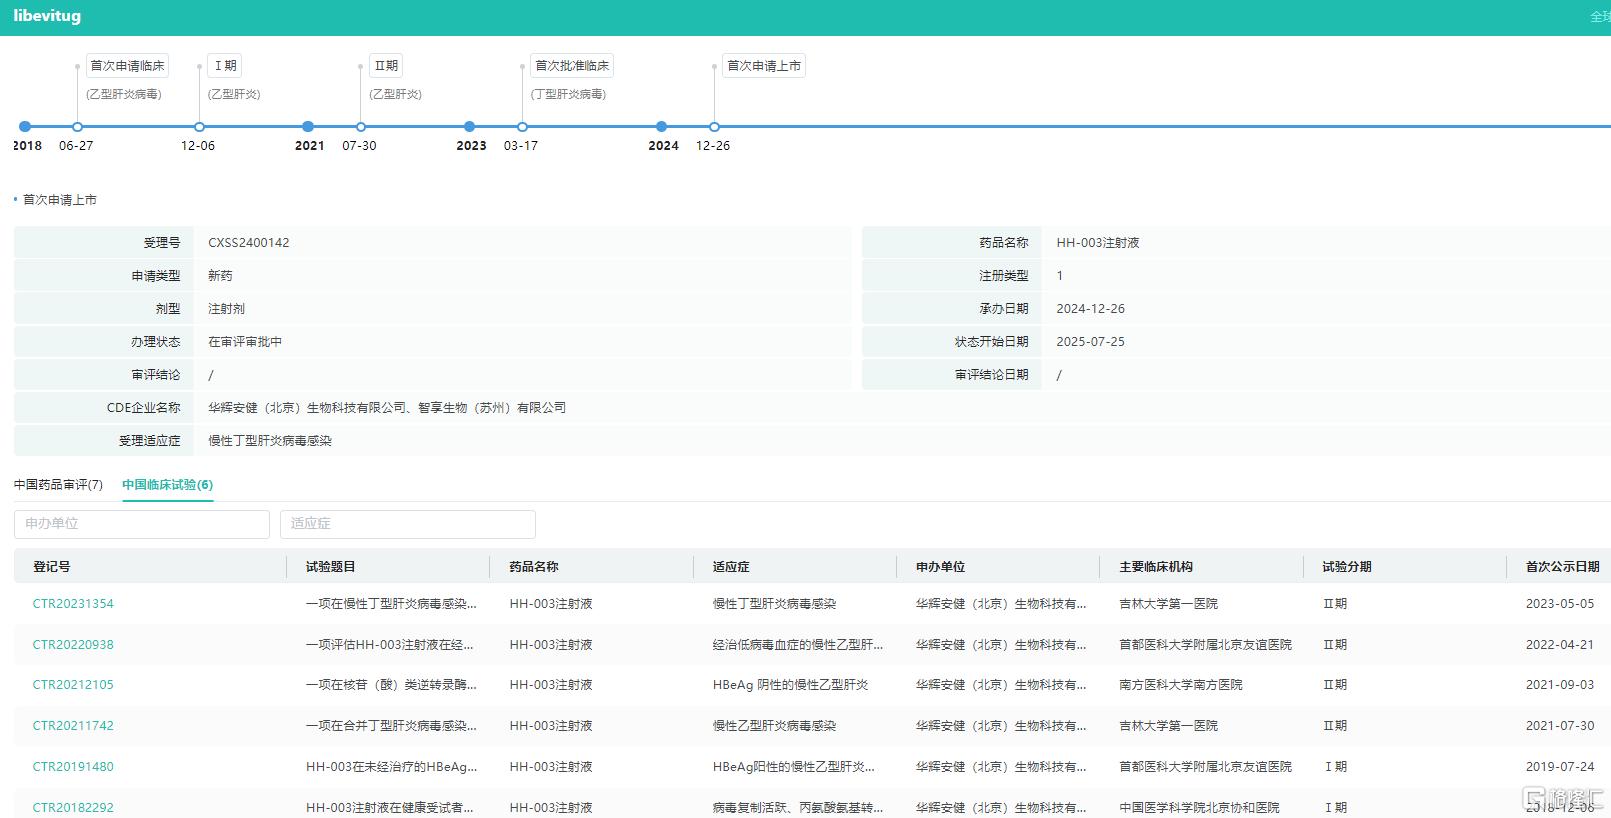Click the 2021 year dot on timeline
1611x818 pixels.
click(308, 127)
